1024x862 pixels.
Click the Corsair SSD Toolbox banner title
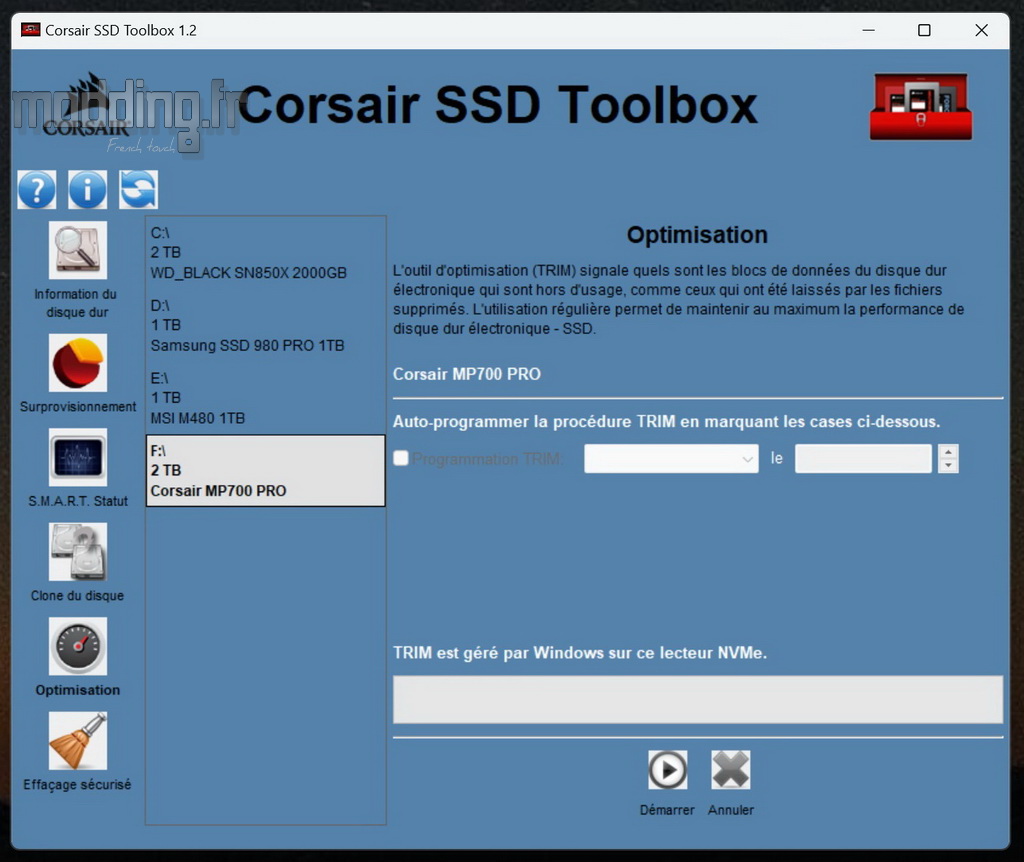pyautogui.click(x=498, y=104)
